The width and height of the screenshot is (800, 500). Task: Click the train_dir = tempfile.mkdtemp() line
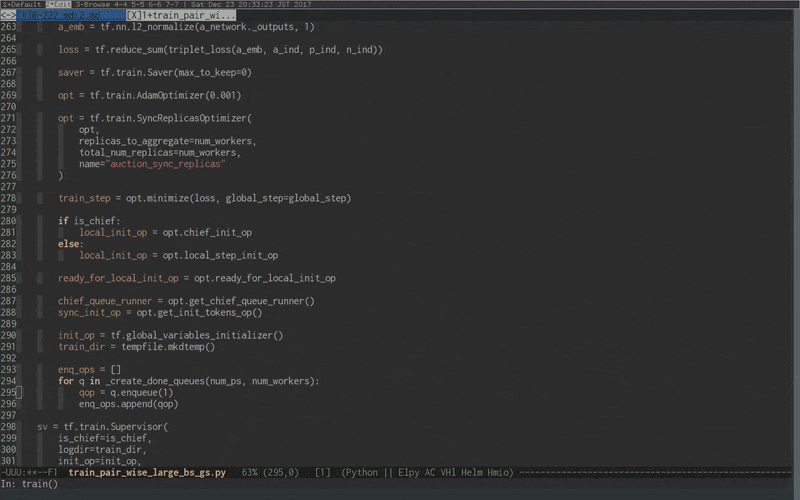136,346
